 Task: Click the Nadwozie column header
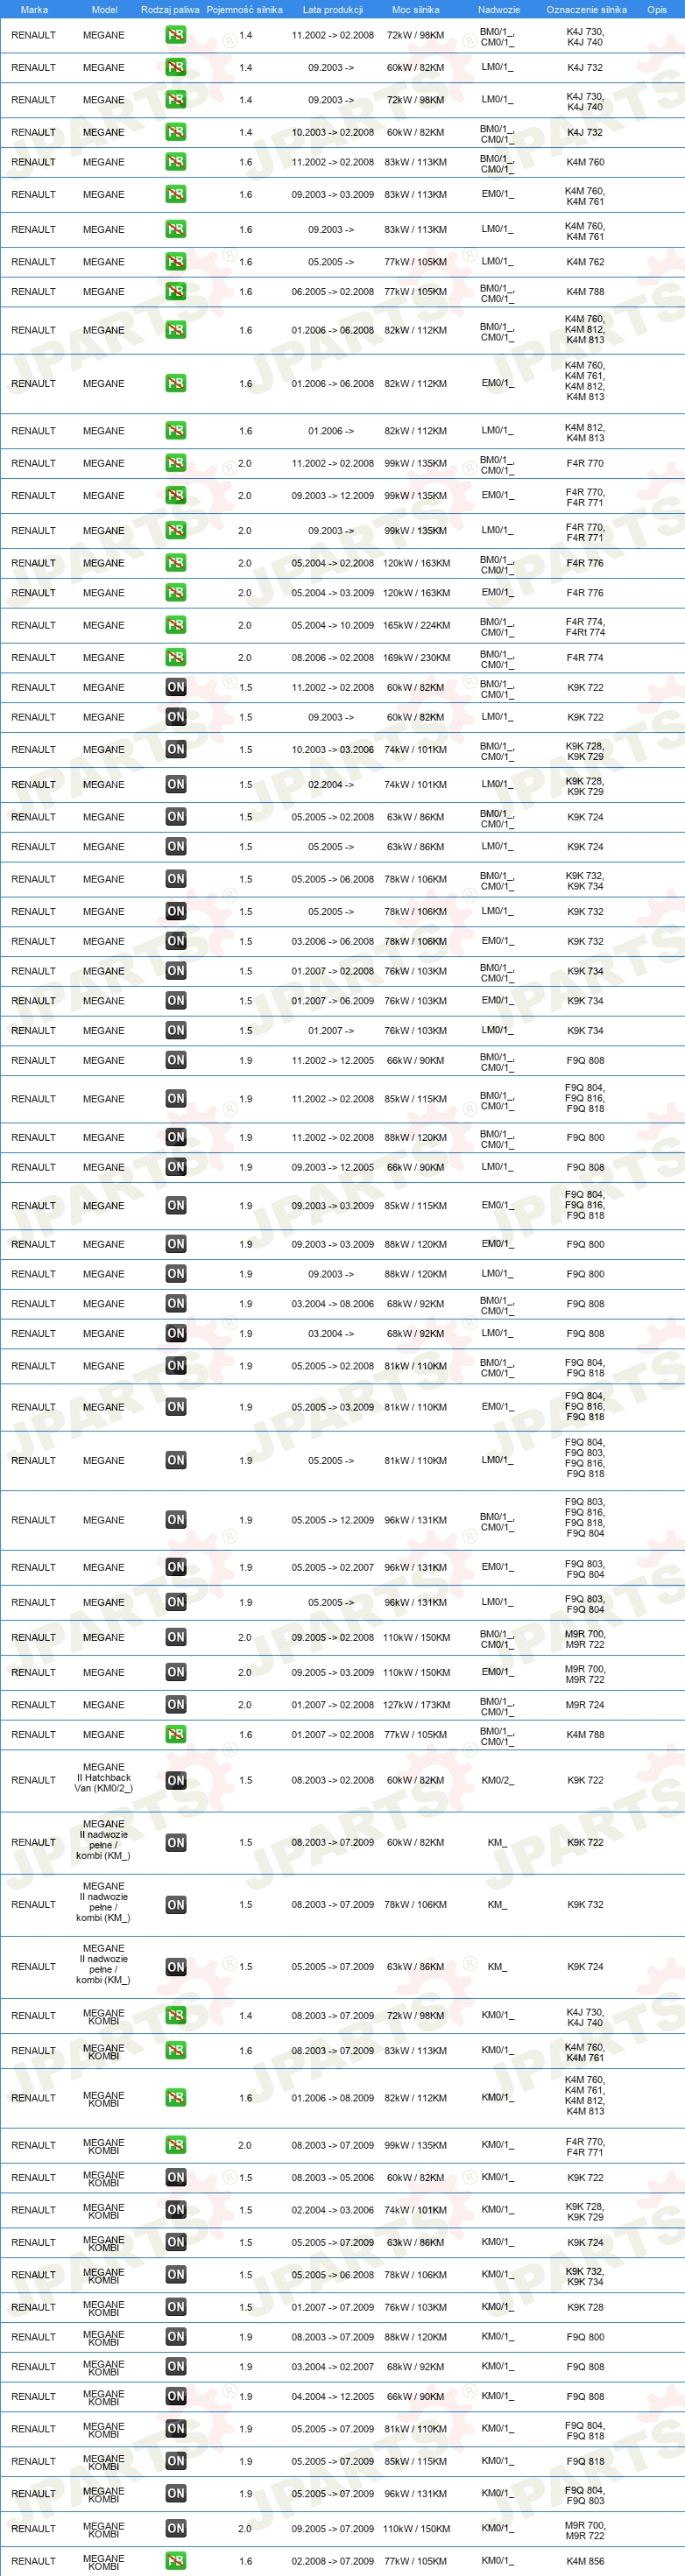click(499, 10)
